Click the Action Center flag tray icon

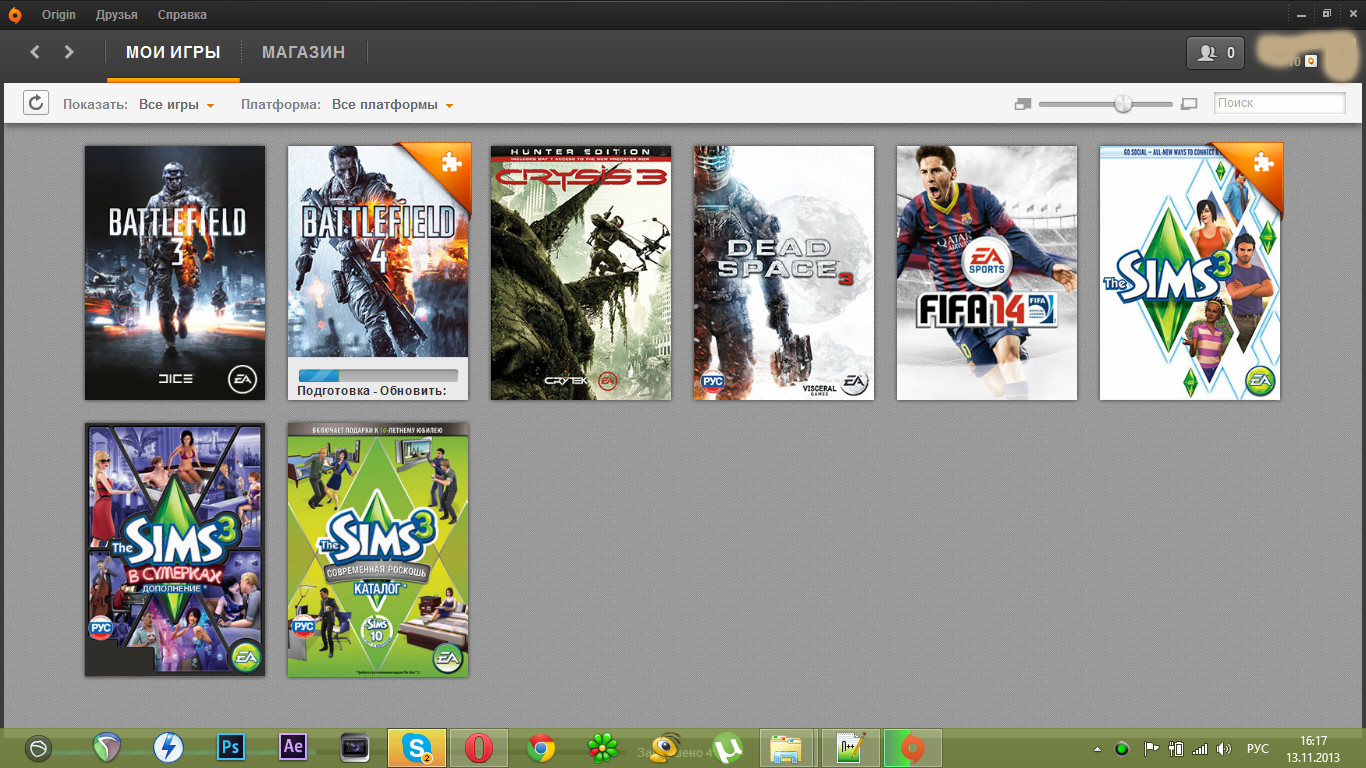[x=1151, y=749]
